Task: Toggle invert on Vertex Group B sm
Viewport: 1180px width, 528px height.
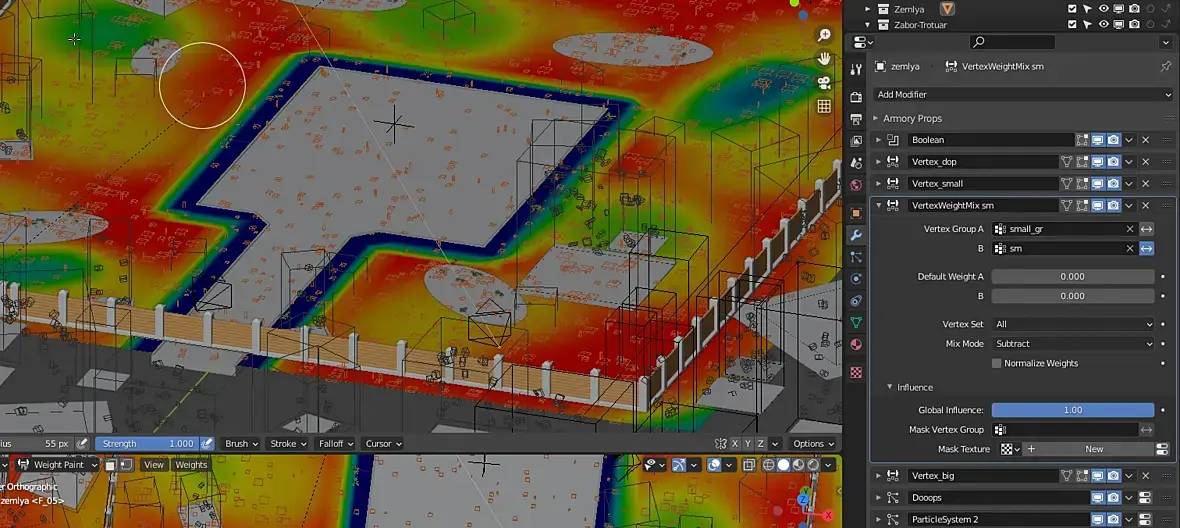Action: (1146, 248)
